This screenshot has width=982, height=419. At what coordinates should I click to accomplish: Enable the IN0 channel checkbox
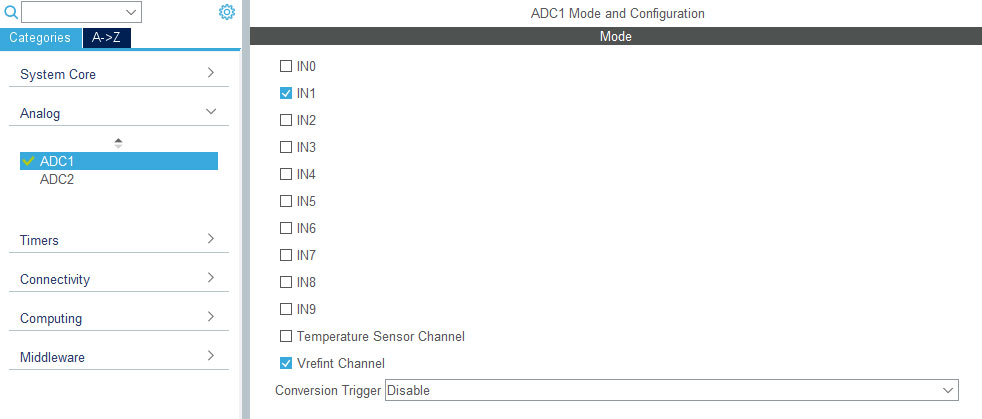(286, 66)
